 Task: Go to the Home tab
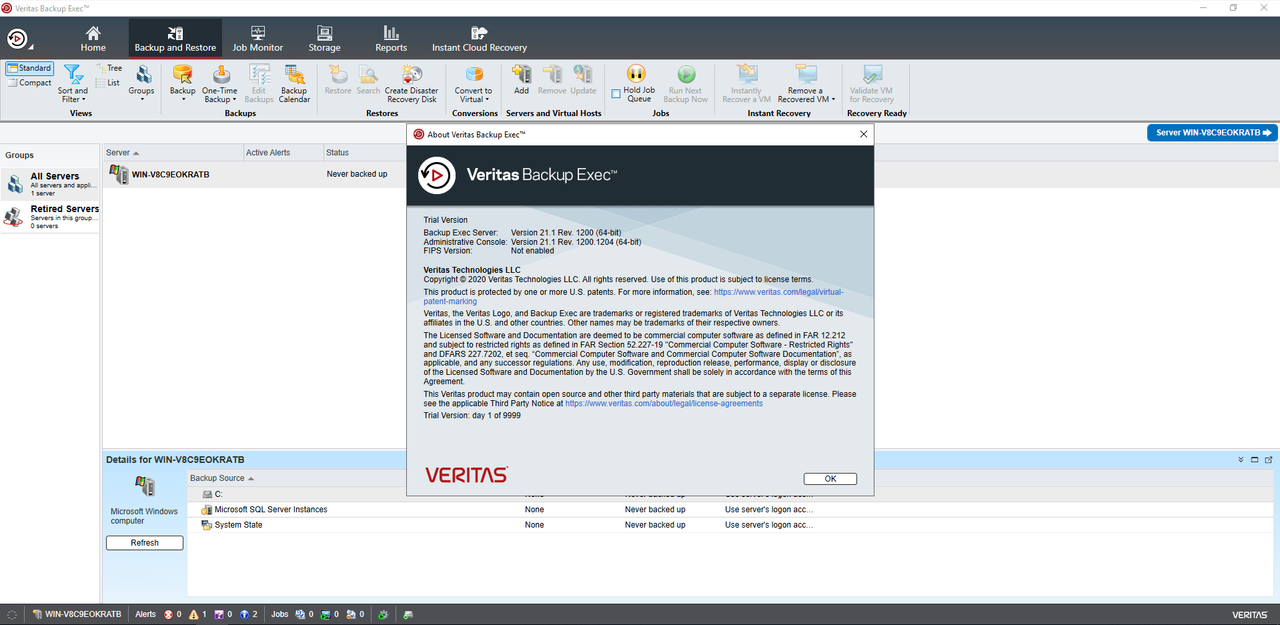click(x=93, y=39)
